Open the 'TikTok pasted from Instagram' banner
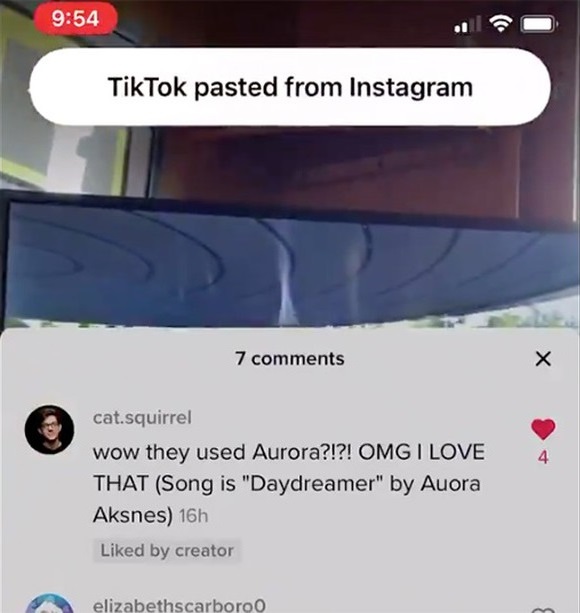 [290, 87]
